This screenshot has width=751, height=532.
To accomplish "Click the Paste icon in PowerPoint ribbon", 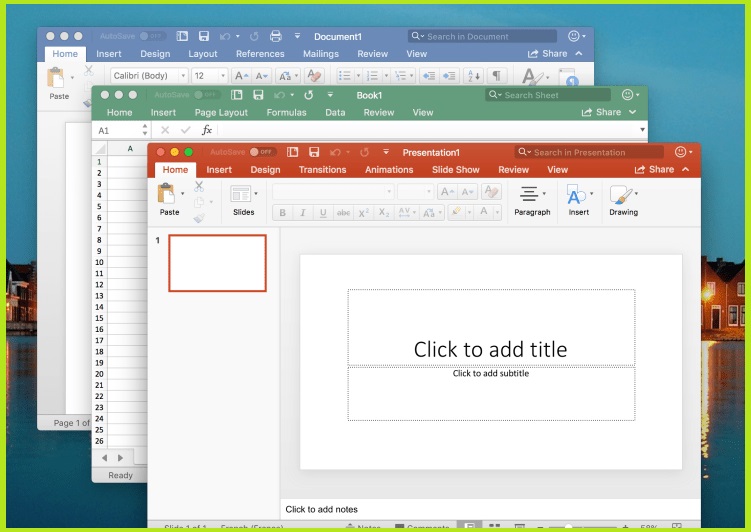I will (166, 193).
